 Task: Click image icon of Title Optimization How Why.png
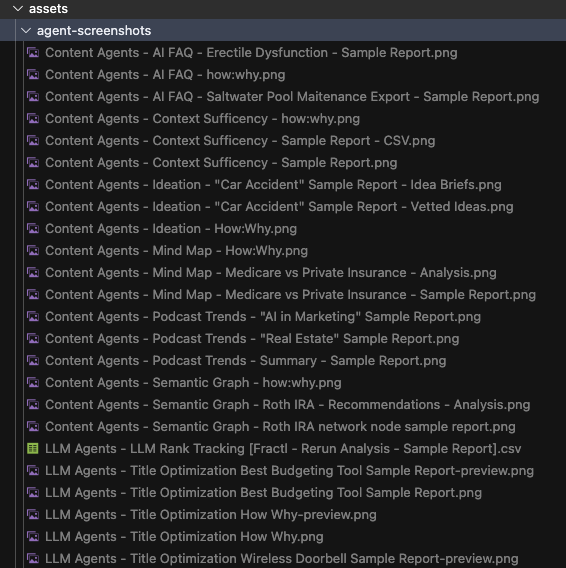tap(33, 536)
